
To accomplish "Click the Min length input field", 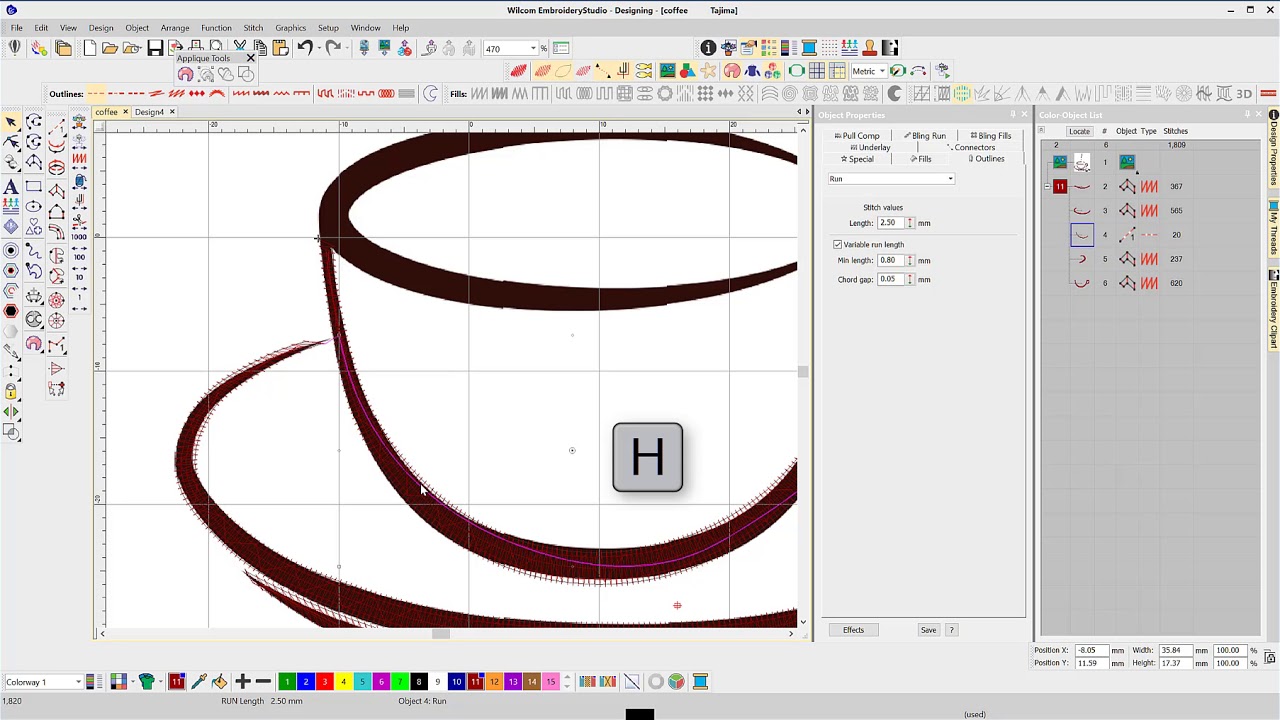I will pos(890,261).
